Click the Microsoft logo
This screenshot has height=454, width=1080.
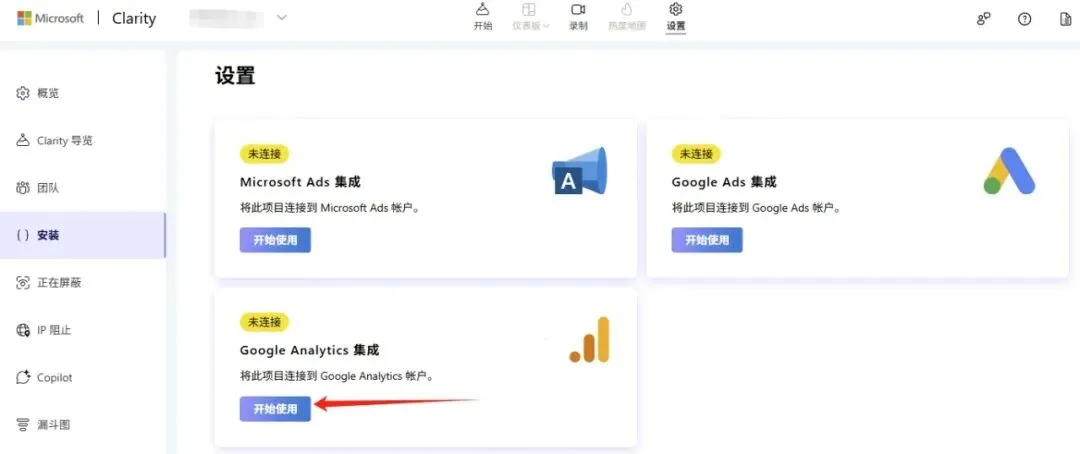[x=50, y=18]
